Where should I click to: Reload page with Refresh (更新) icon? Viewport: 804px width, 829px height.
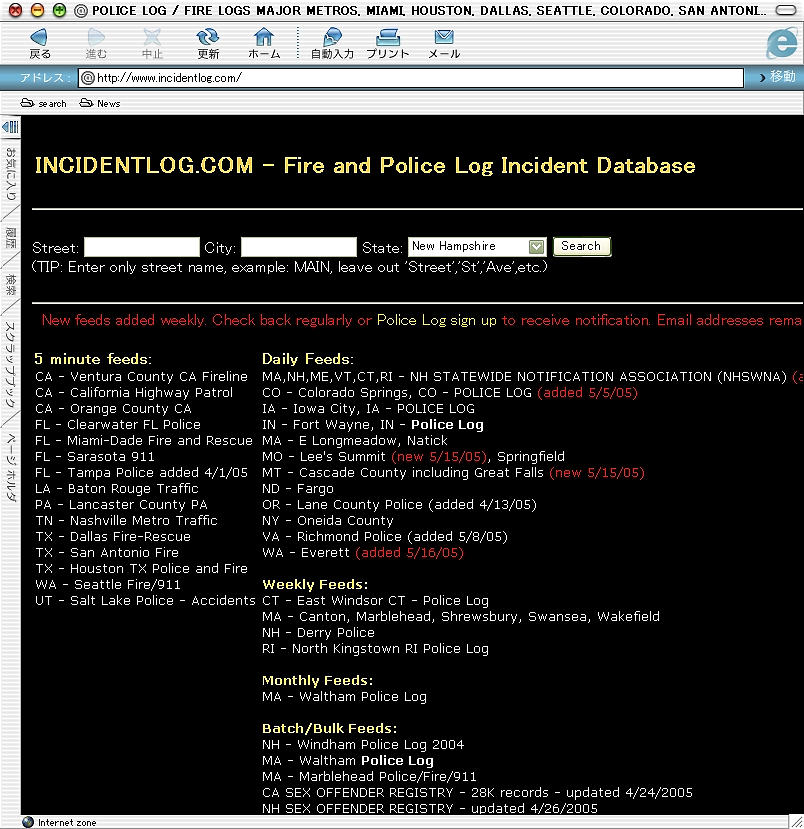click(x=208, y=38)
